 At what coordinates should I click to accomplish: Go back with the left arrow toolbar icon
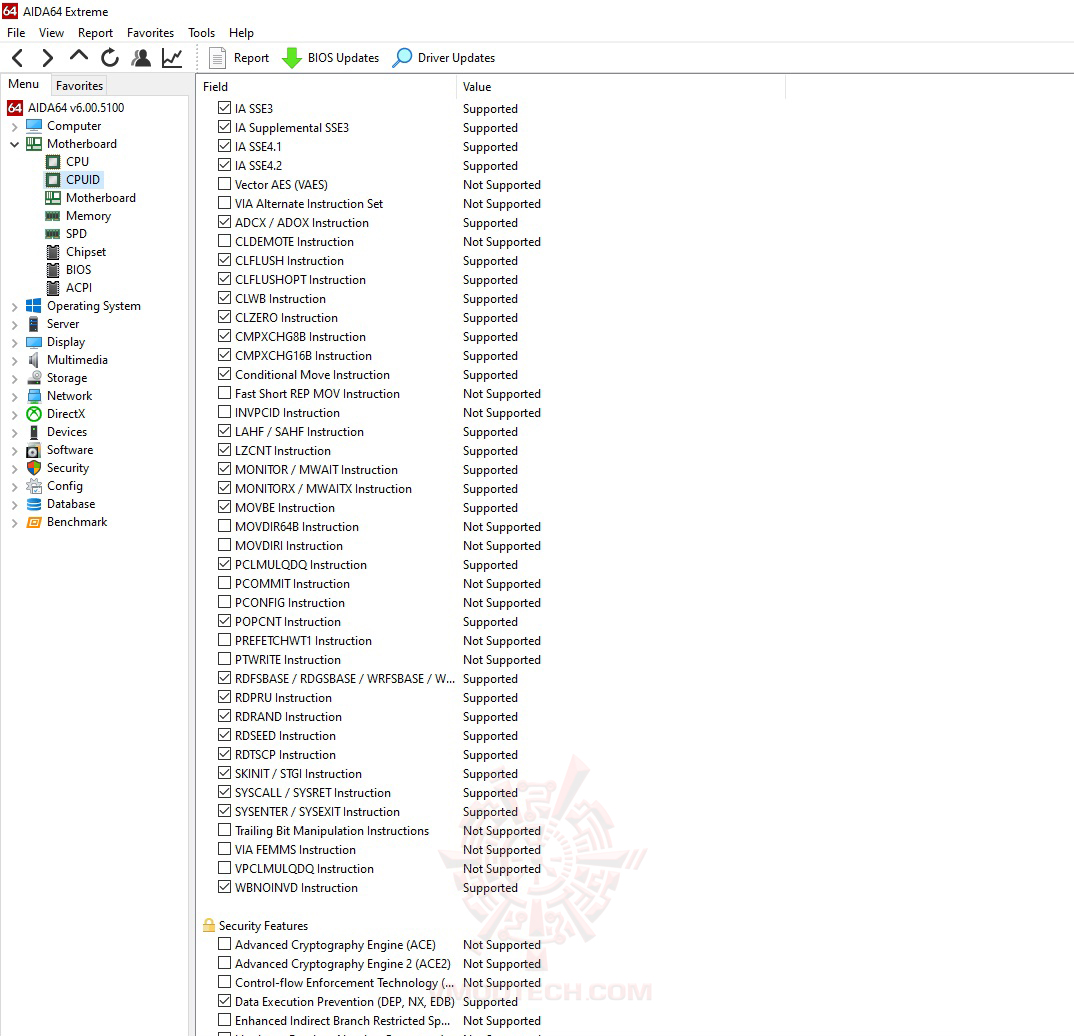pos(18,58)
